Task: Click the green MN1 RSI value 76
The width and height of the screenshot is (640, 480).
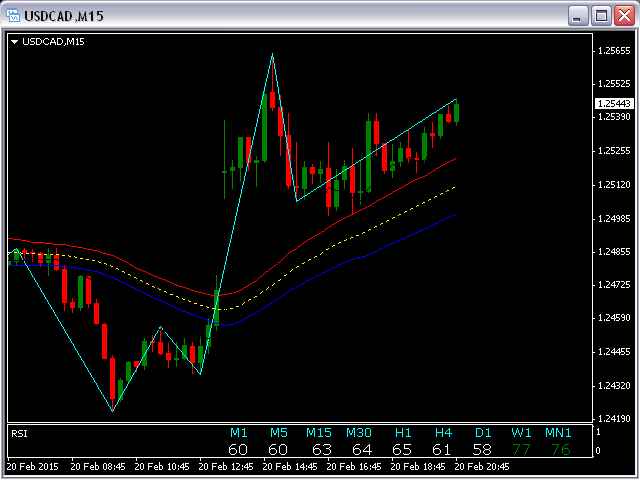Action: (x=561, y=450)
